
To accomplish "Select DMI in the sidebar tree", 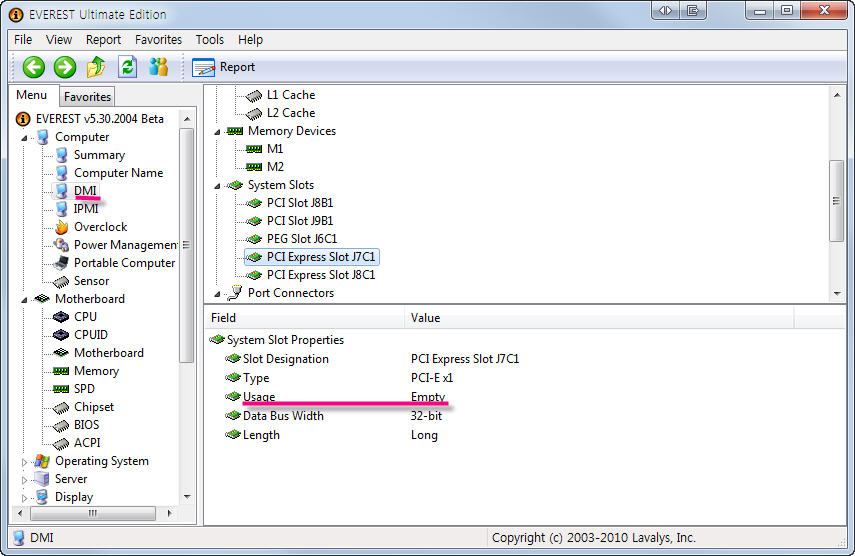I will [85, 191].
